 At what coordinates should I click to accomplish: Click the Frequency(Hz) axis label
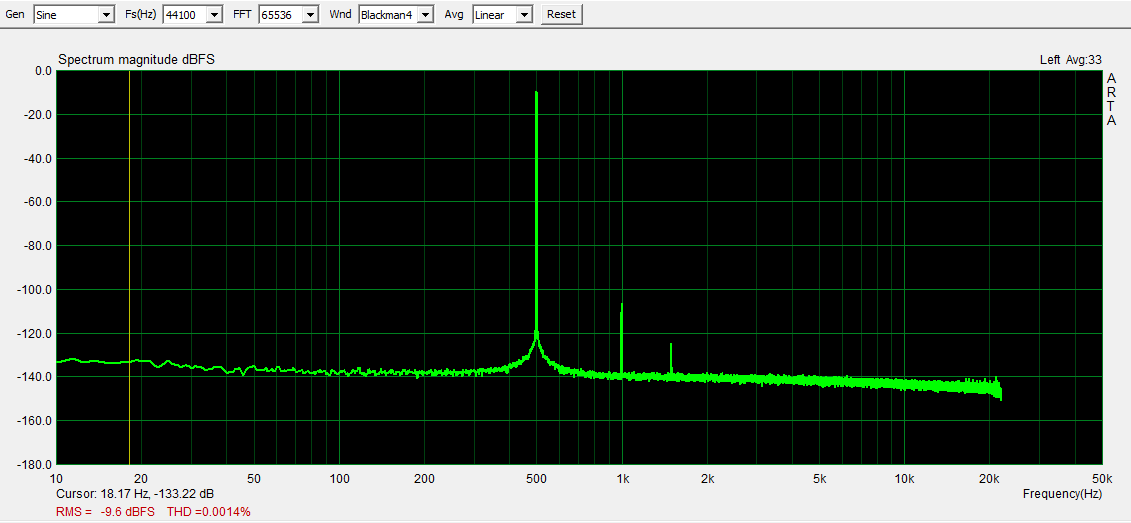click(1062, 494)
